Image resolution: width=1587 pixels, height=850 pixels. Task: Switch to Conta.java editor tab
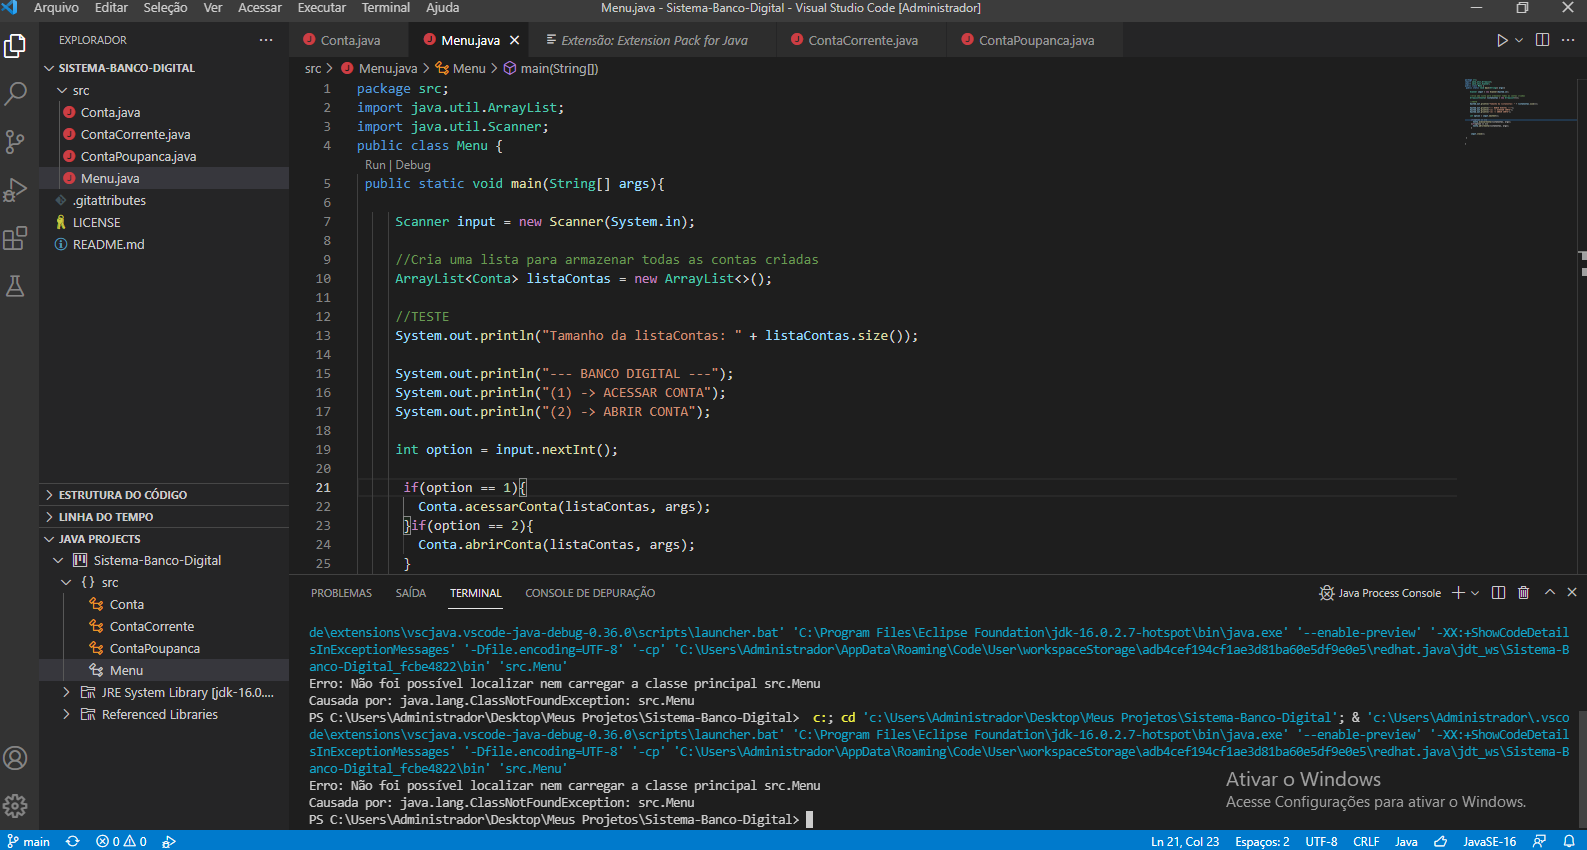(350, 41)
